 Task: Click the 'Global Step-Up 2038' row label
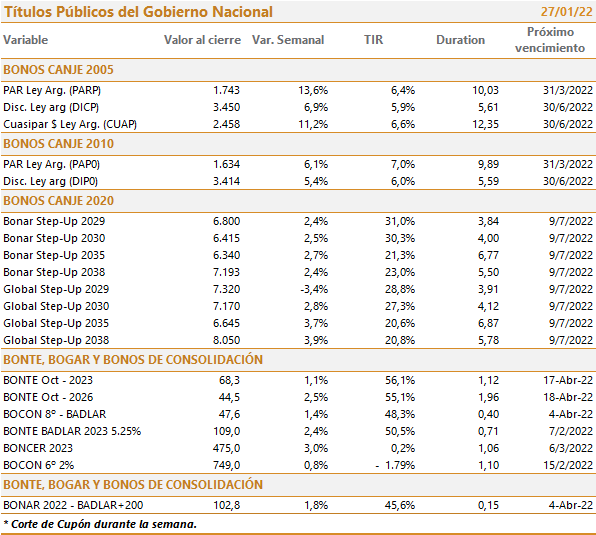[56, 340]
